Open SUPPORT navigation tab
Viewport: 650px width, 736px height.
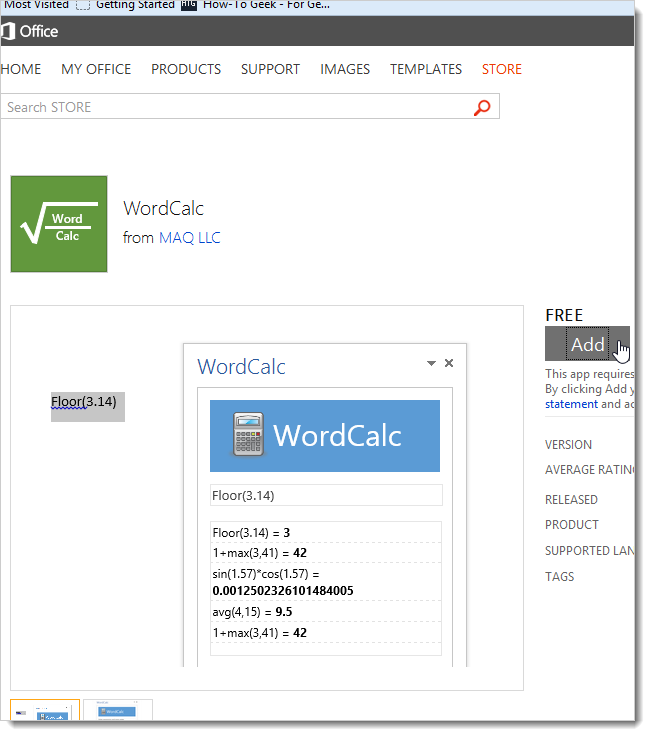tap(270, 69)
